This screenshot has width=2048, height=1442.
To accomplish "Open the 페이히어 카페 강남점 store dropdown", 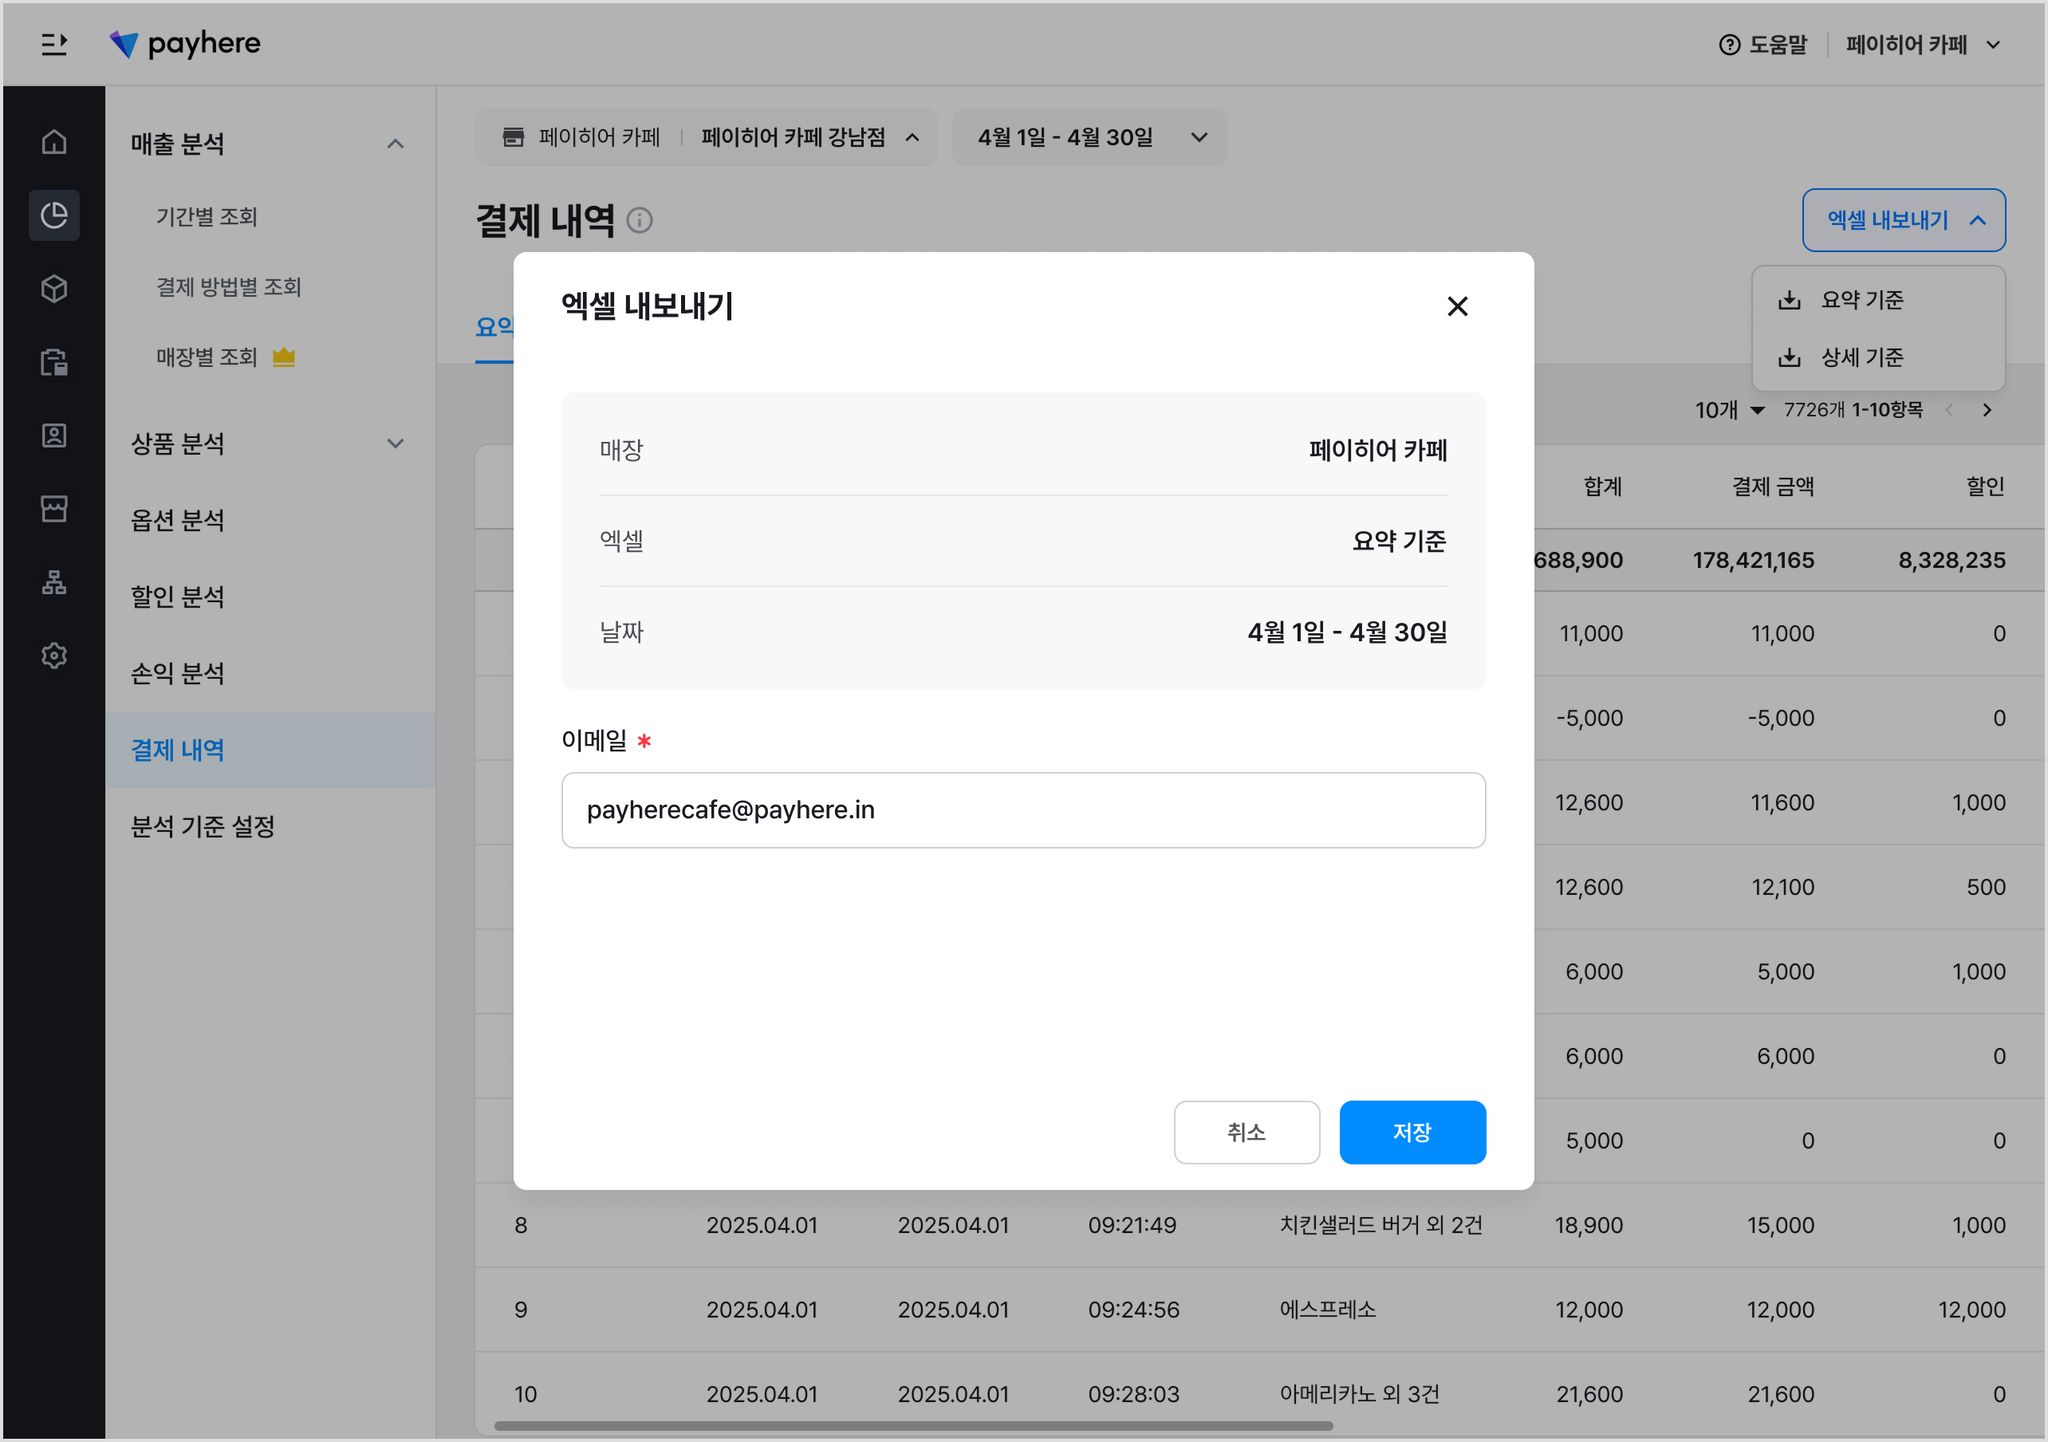I will (x=808, y=137).
